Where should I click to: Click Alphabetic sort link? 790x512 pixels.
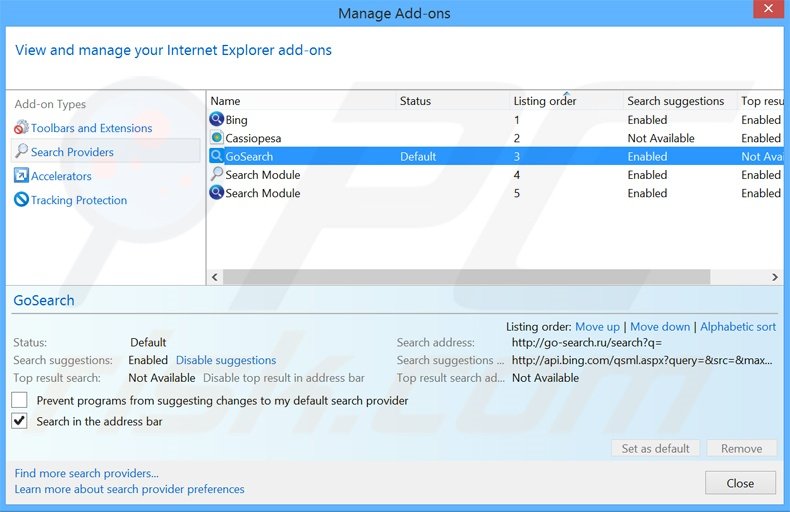[x=738, y=327]
